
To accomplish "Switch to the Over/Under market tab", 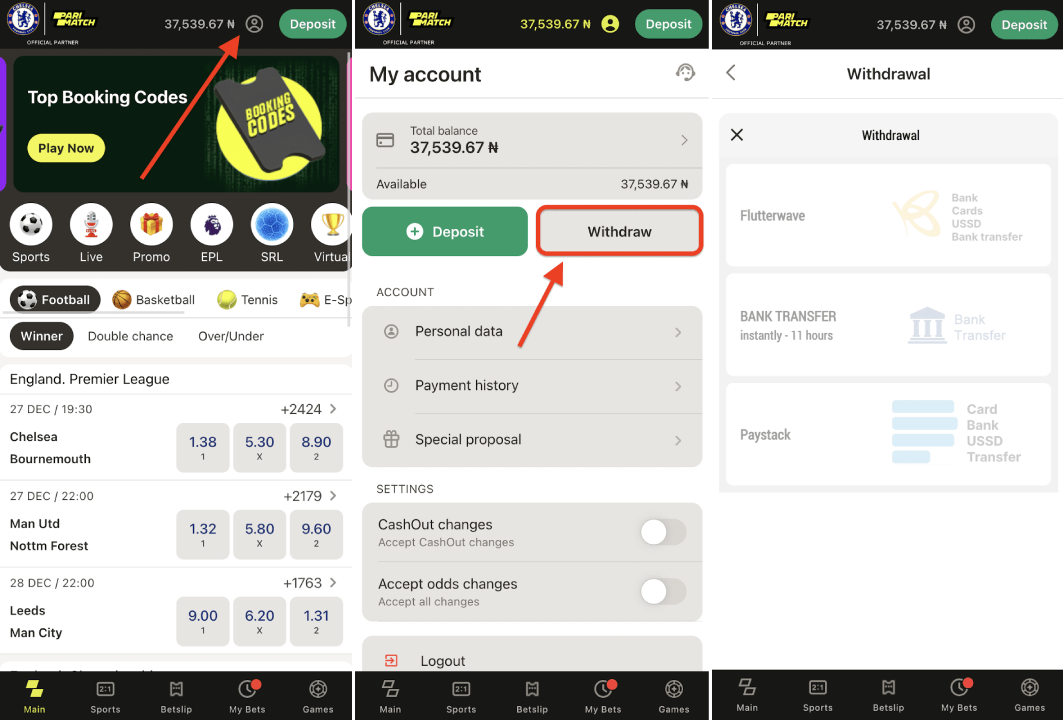I will point(231,336).
